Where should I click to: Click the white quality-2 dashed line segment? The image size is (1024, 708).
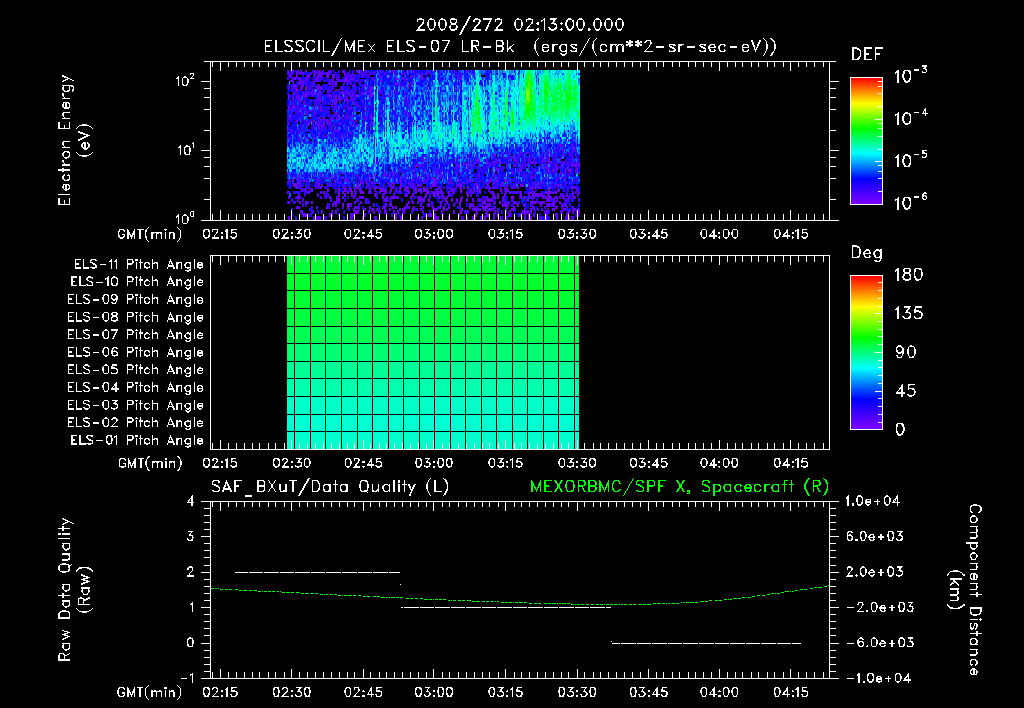(317, 572)
